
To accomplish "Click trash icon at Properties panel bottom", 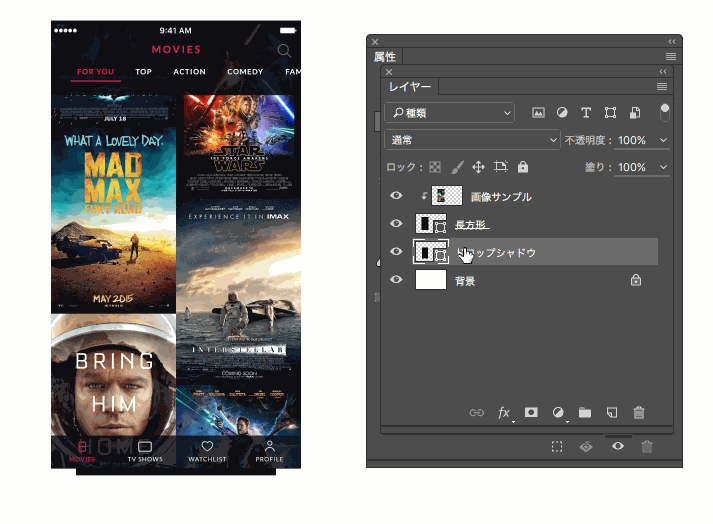I will (x=647, y=447).
